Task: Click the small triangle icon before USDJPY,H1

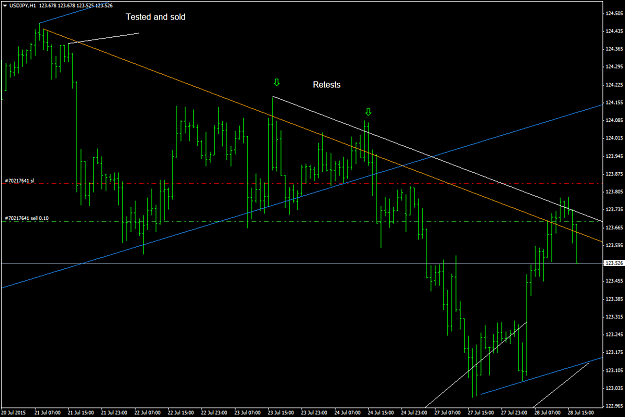Action: (4, 6)
